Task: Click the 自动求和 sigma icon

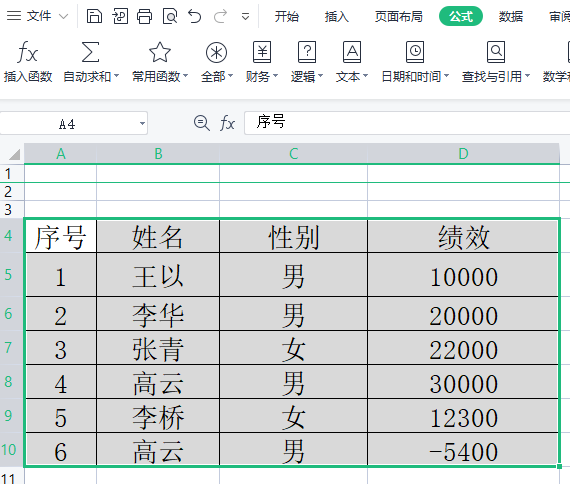Action: [90, 52]
